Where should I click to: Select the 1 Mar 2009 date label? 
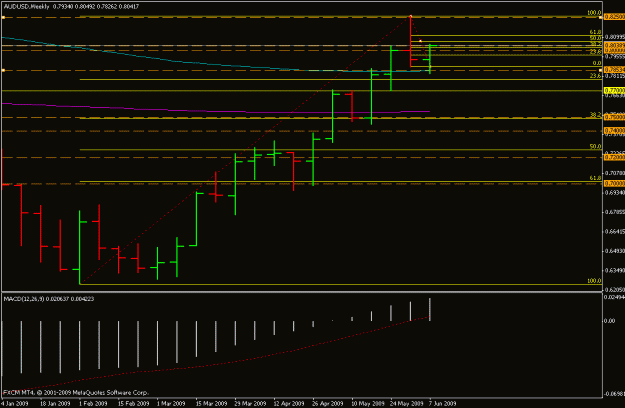[171, 403]
